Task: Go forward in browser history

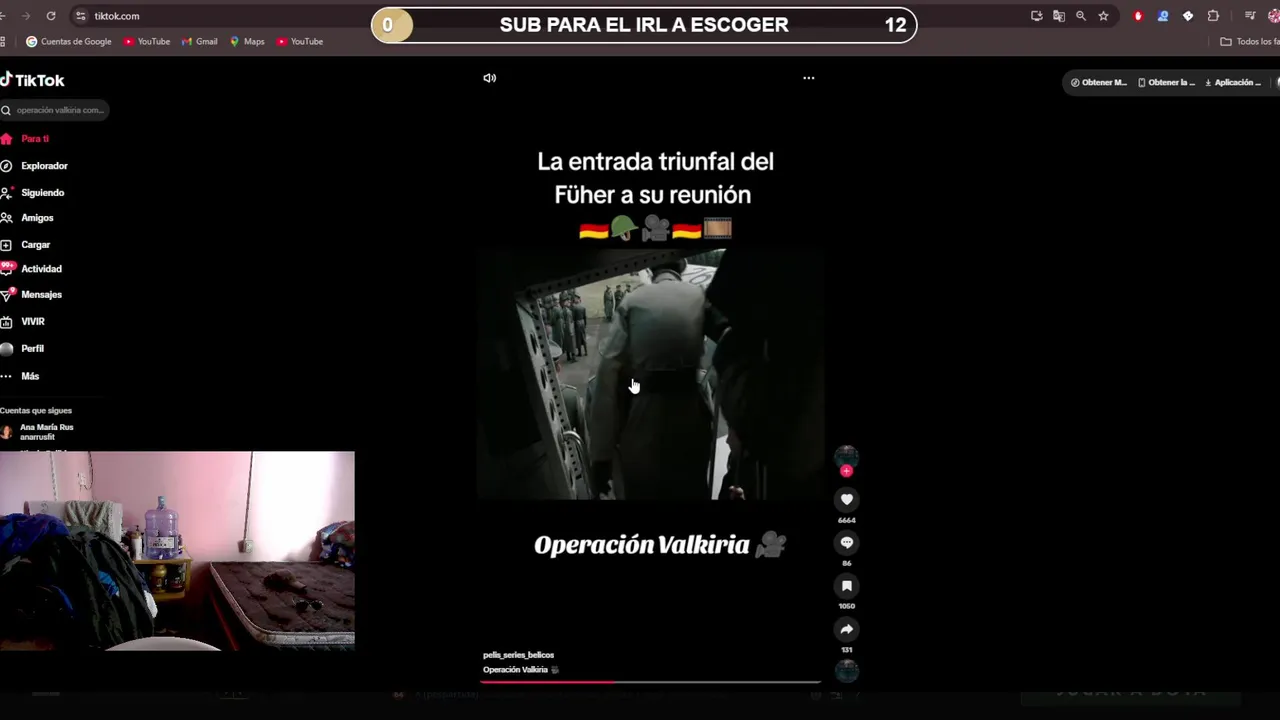Action: [x=25, y=16]
